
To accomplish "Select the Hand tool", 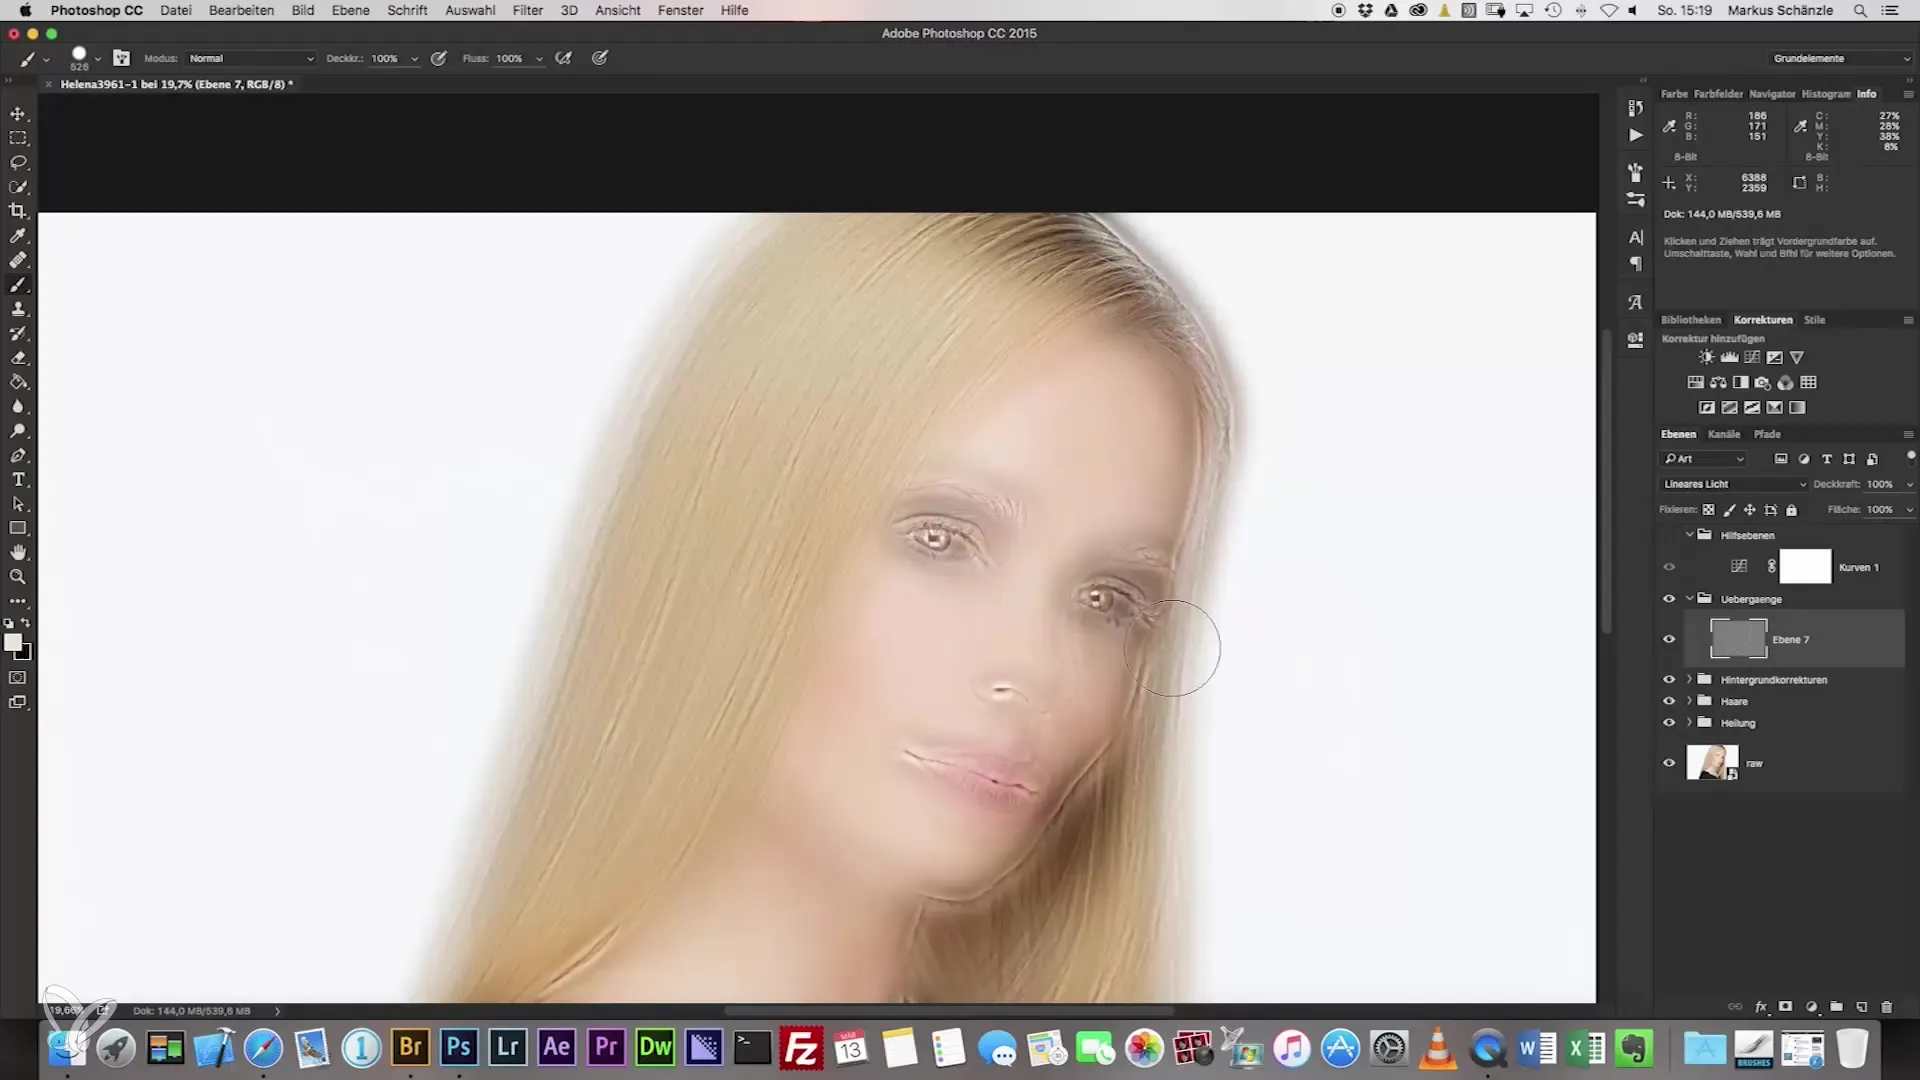I will 18,552.
